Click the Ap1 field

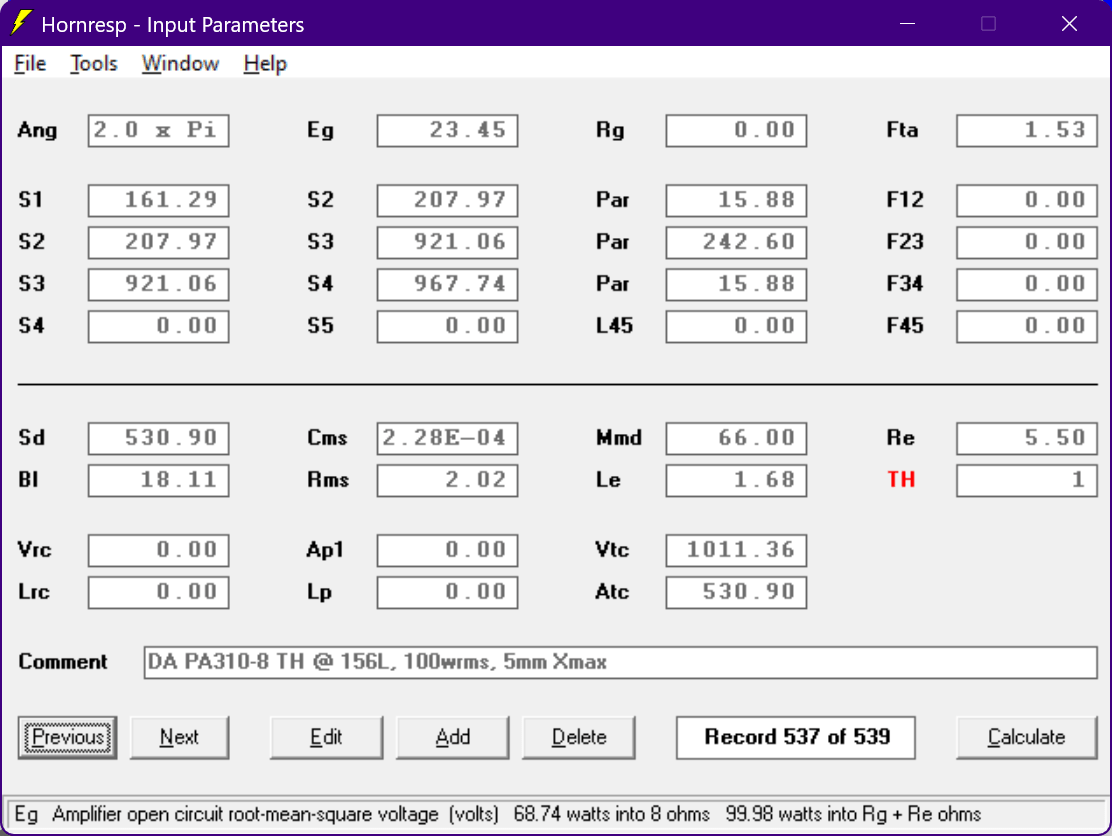pos(447,550)
